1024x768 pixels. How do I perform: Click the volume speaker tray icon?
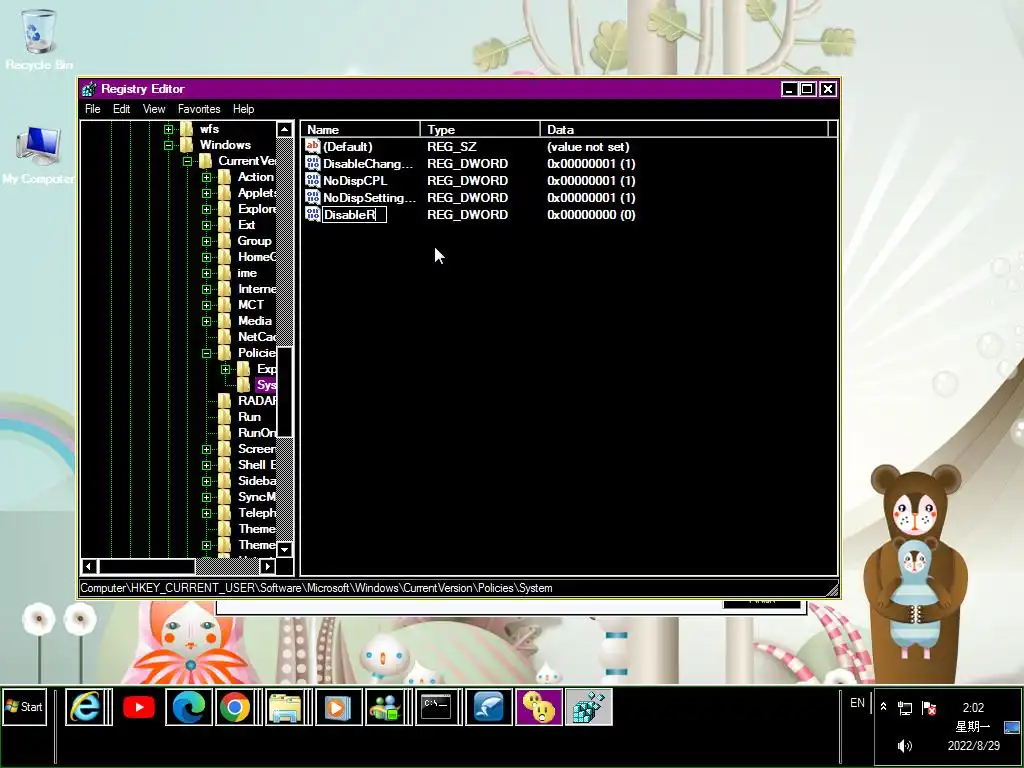point(905,746)
